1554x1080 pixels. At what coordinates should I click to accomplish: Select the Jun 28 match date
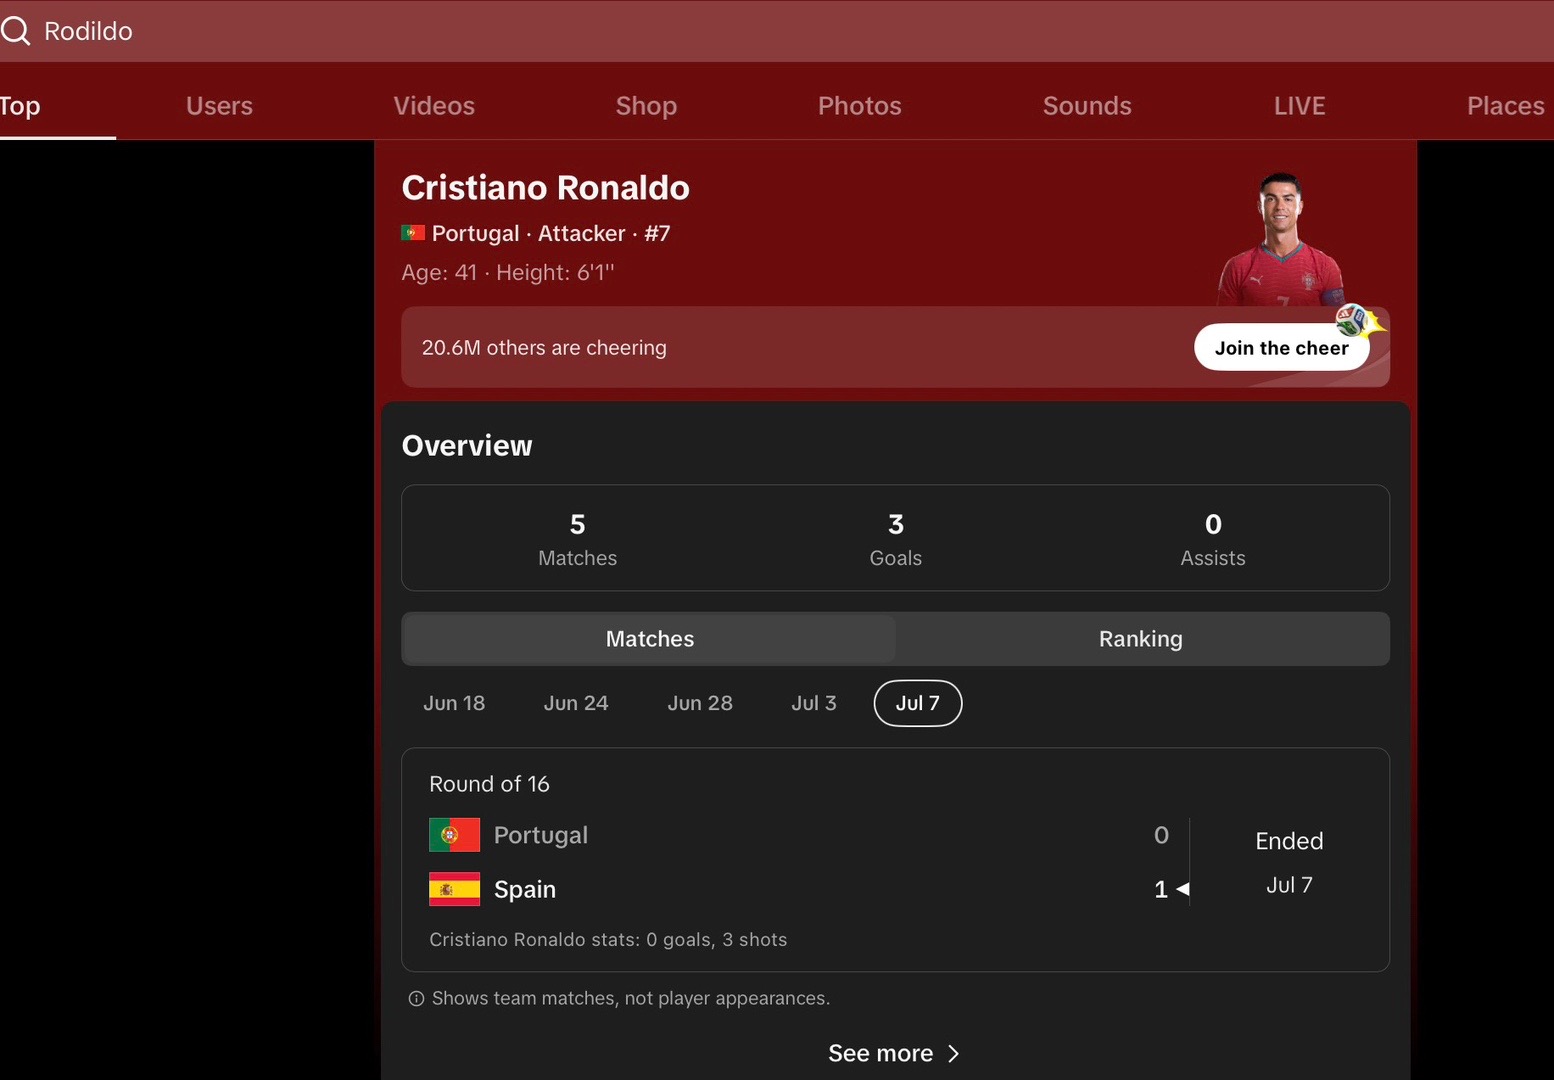pos(700,703)
